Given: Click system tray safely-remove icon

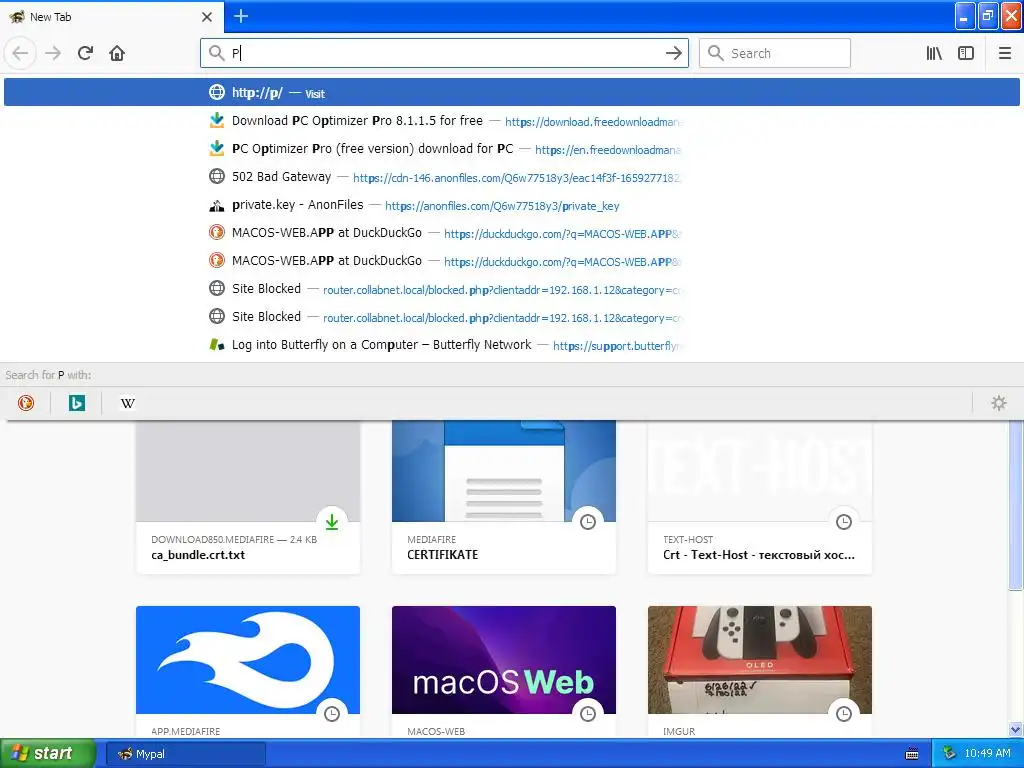Looking at the screenshot, I should [x=949, y=754].
